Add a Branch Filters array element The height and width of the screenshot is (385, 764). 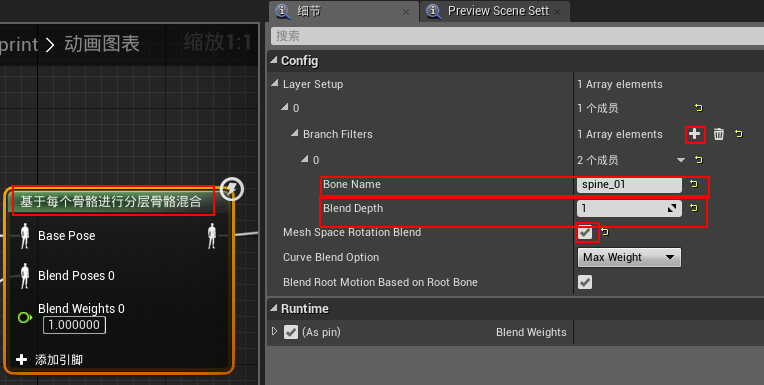(695, 134)
